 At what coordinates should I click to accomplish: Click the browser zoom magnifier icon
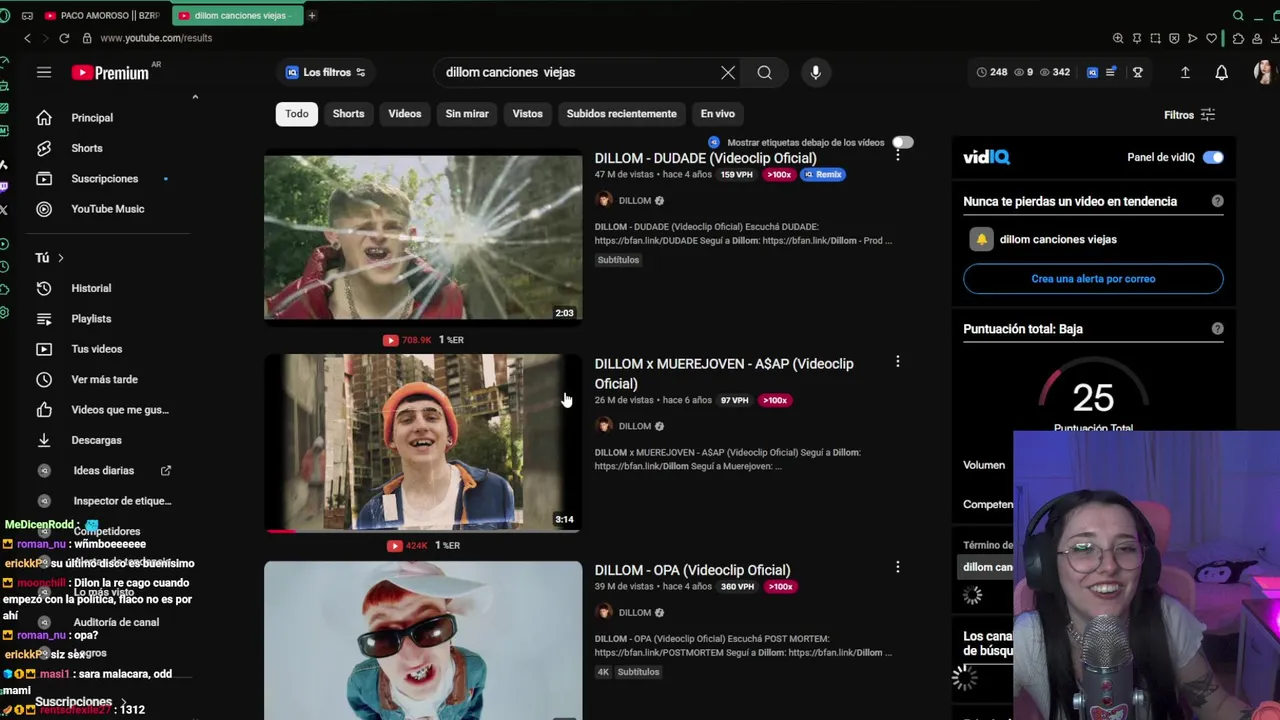tap(1118, 38)
